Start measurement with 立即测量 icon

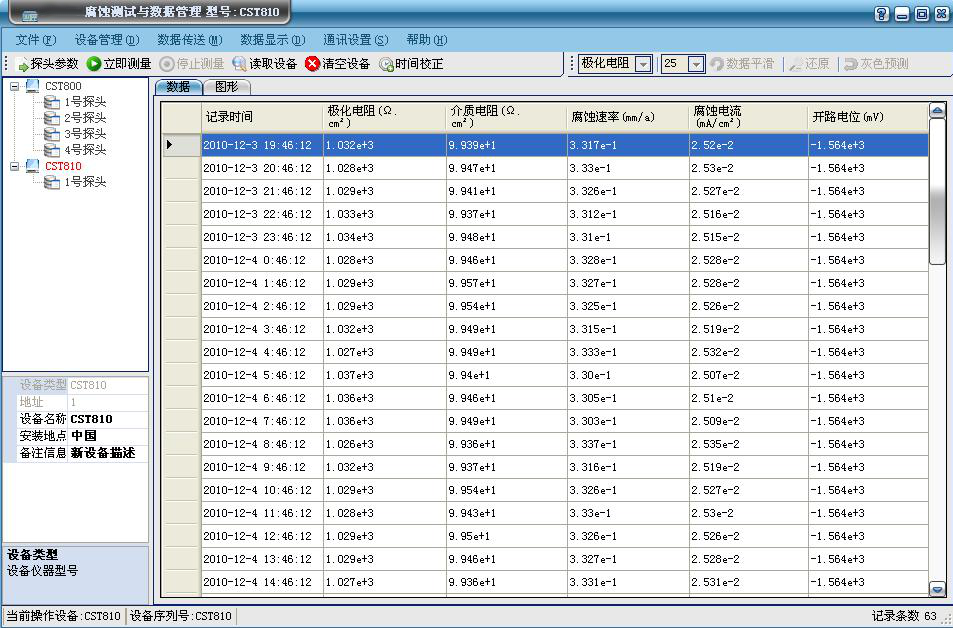(x=94, y=64)
